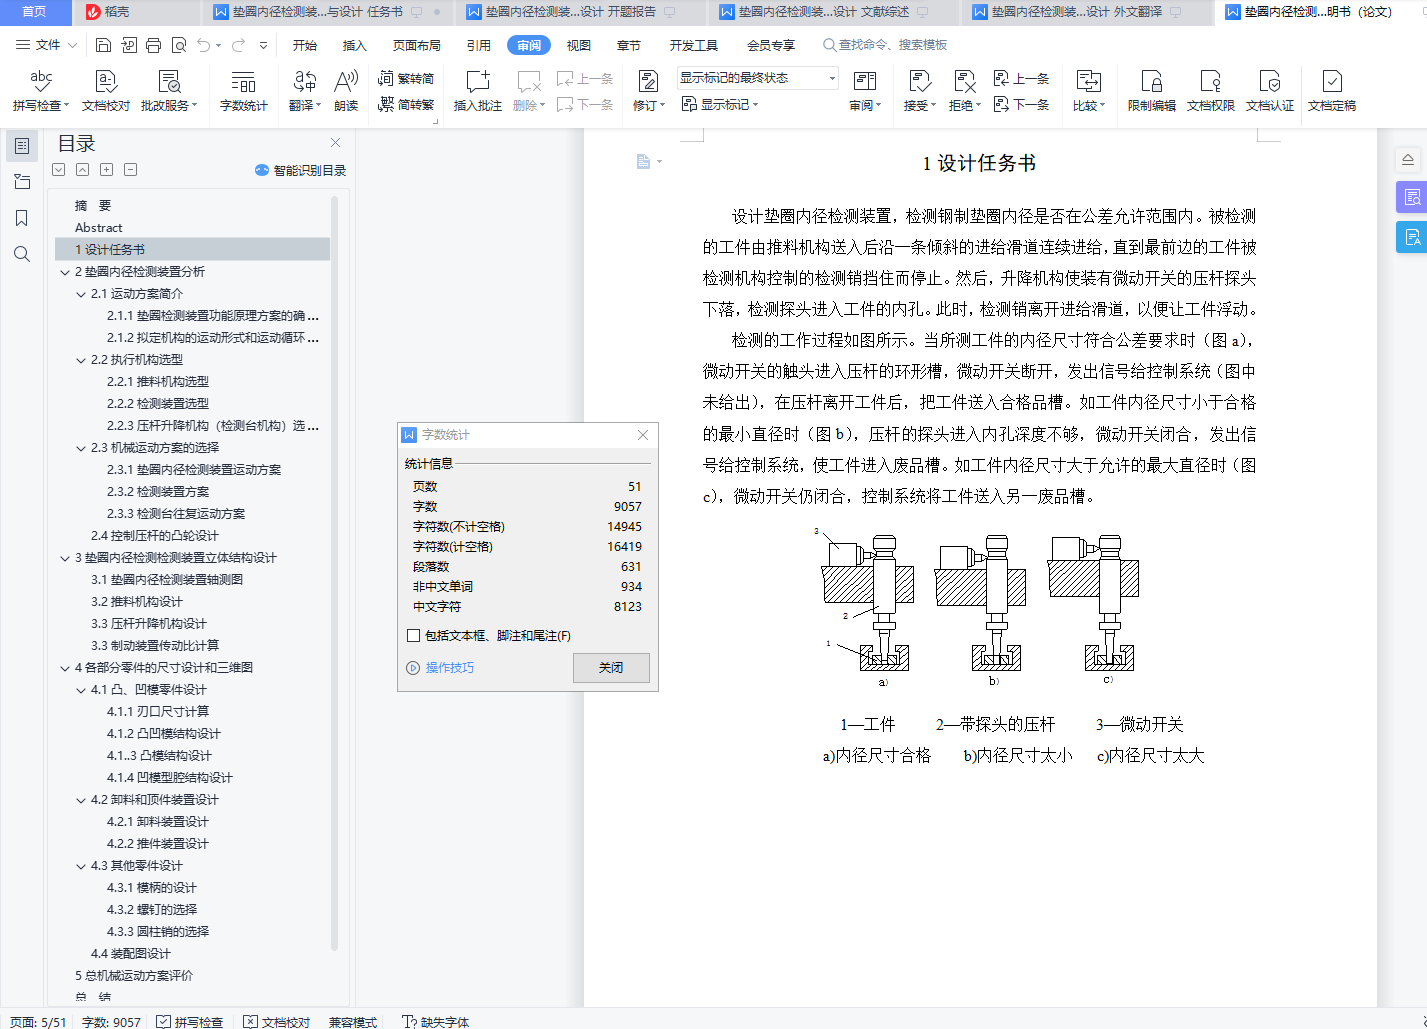Image resolution: width=1427 pixels, height=1029 pixels.
Task: Click the minus box icon in 目录 toolbar
Action: coord(131,170)
